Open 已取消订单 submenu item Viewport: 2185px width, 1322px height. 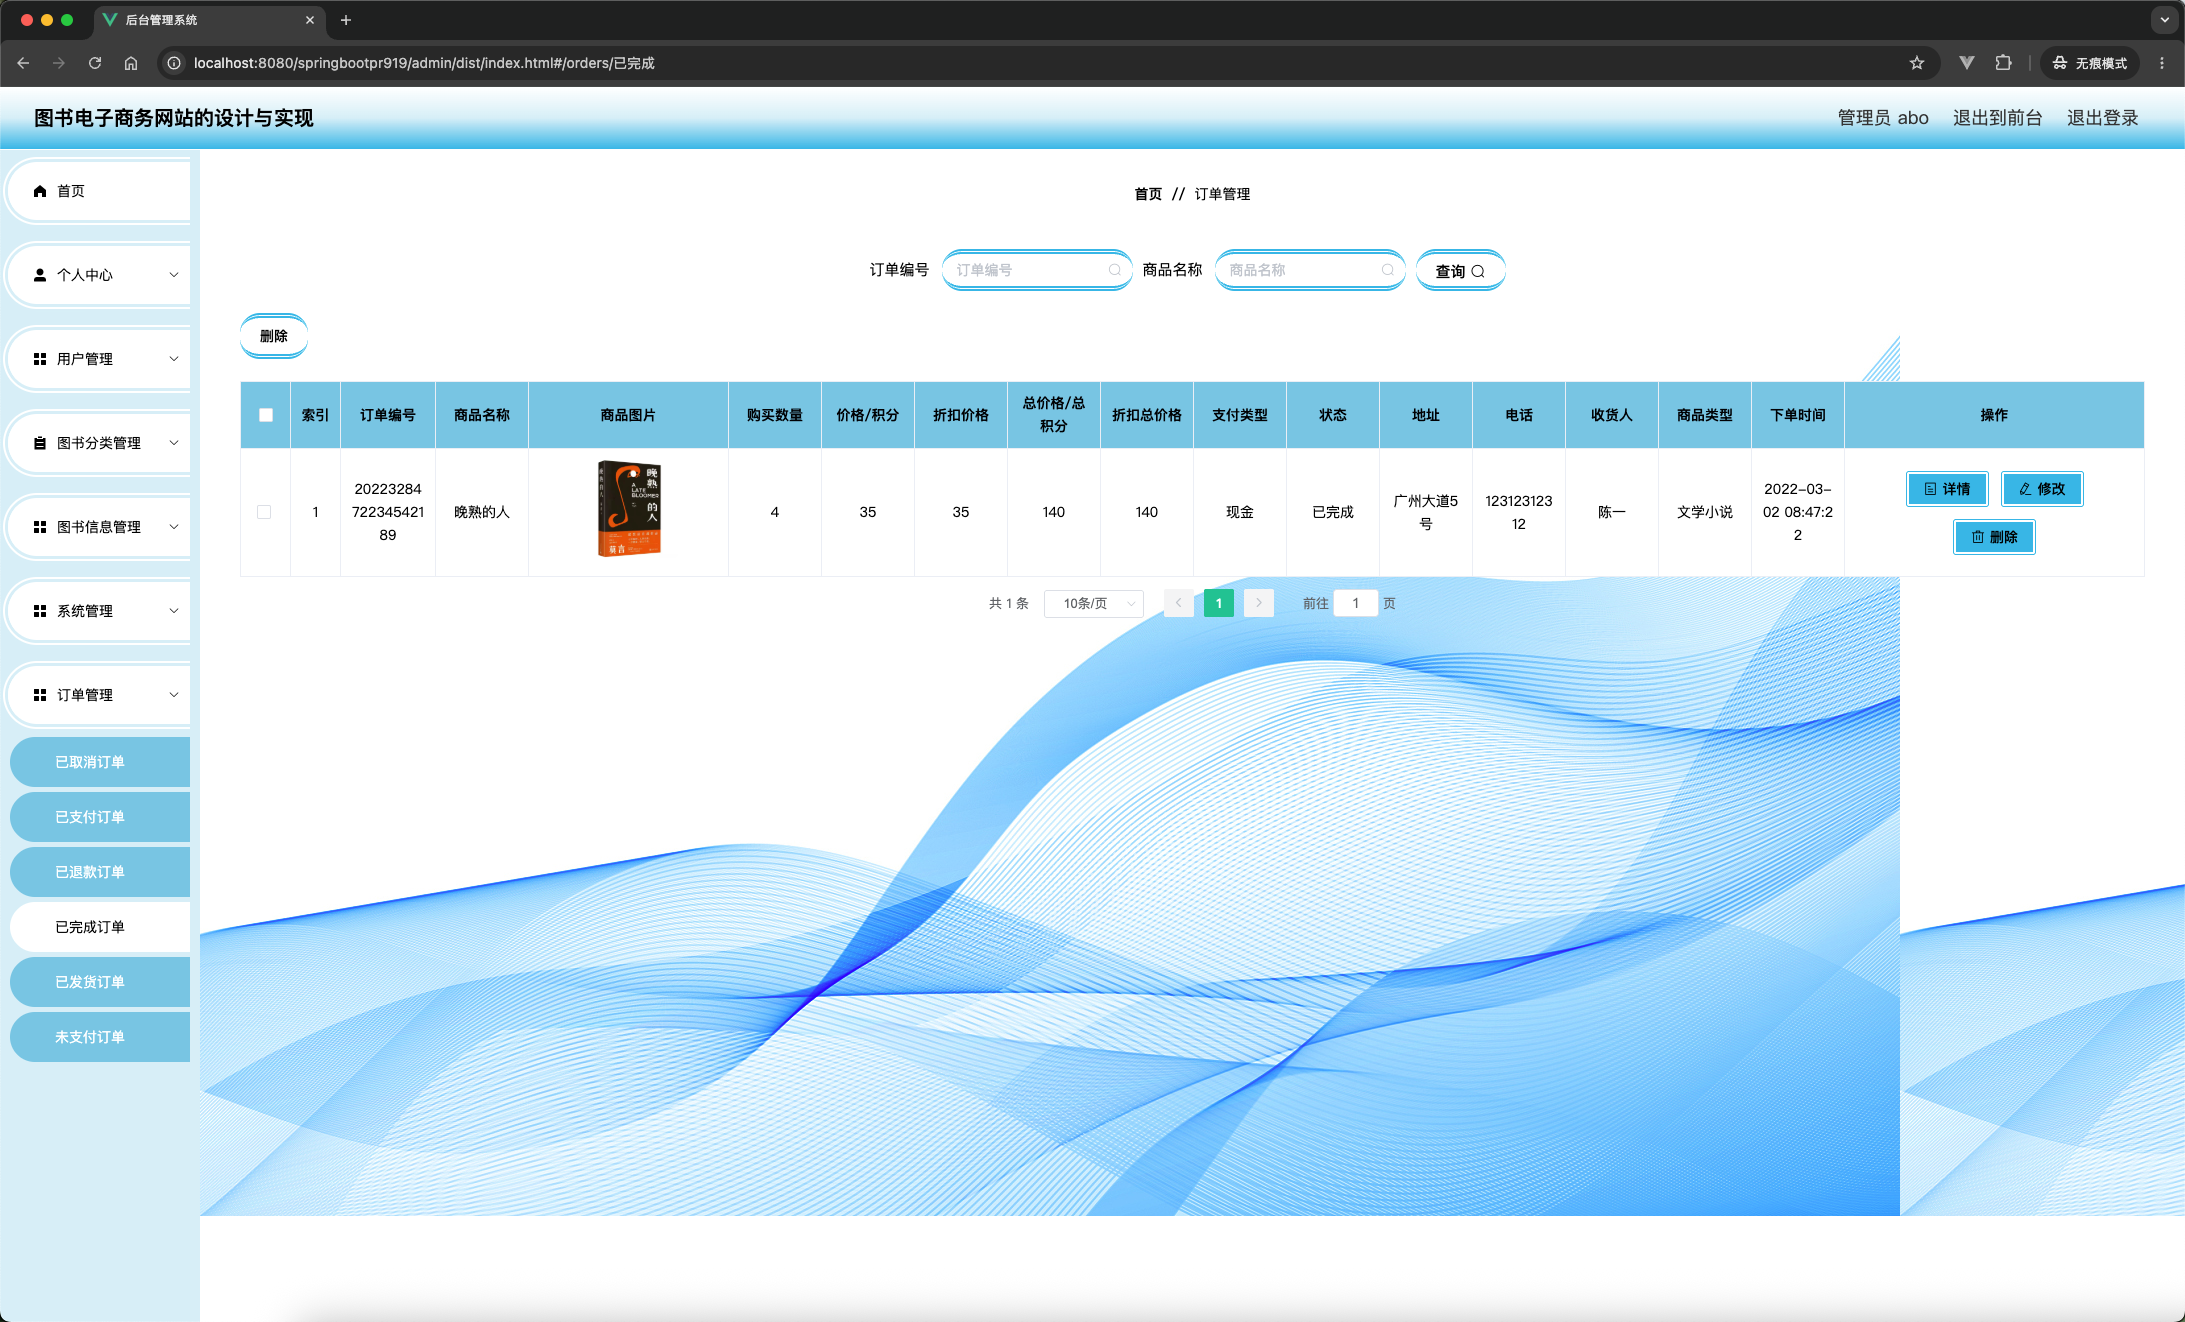click(x=100, y=762)
